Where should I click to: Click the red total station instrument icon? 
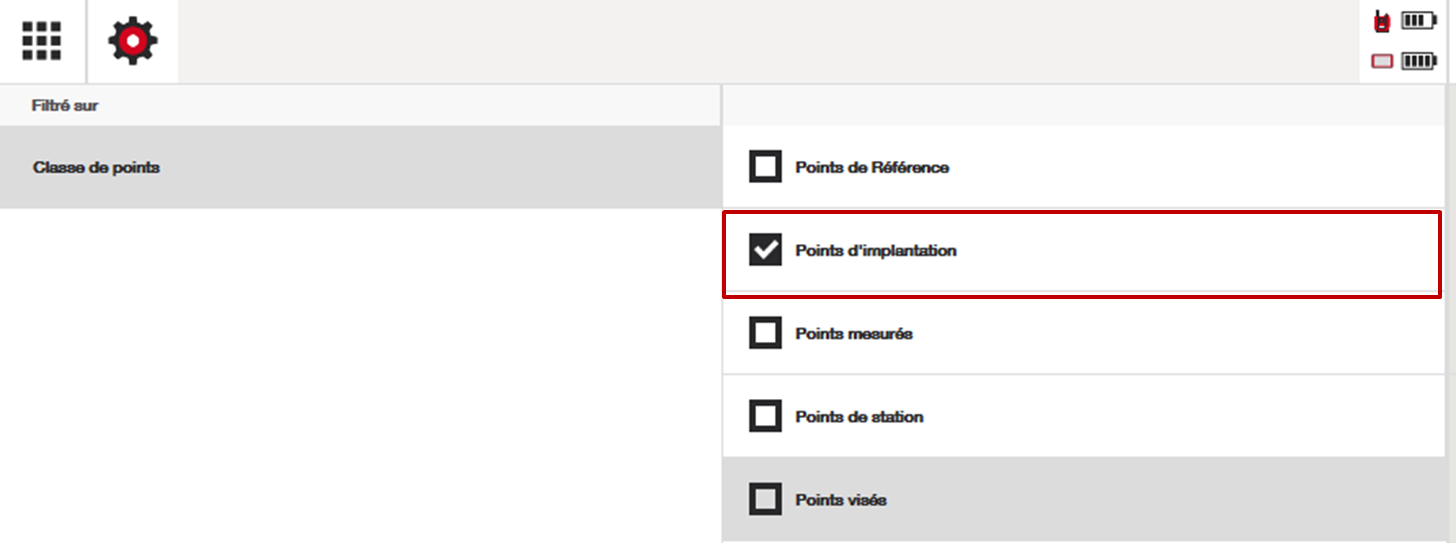(x=1382, y=21)
